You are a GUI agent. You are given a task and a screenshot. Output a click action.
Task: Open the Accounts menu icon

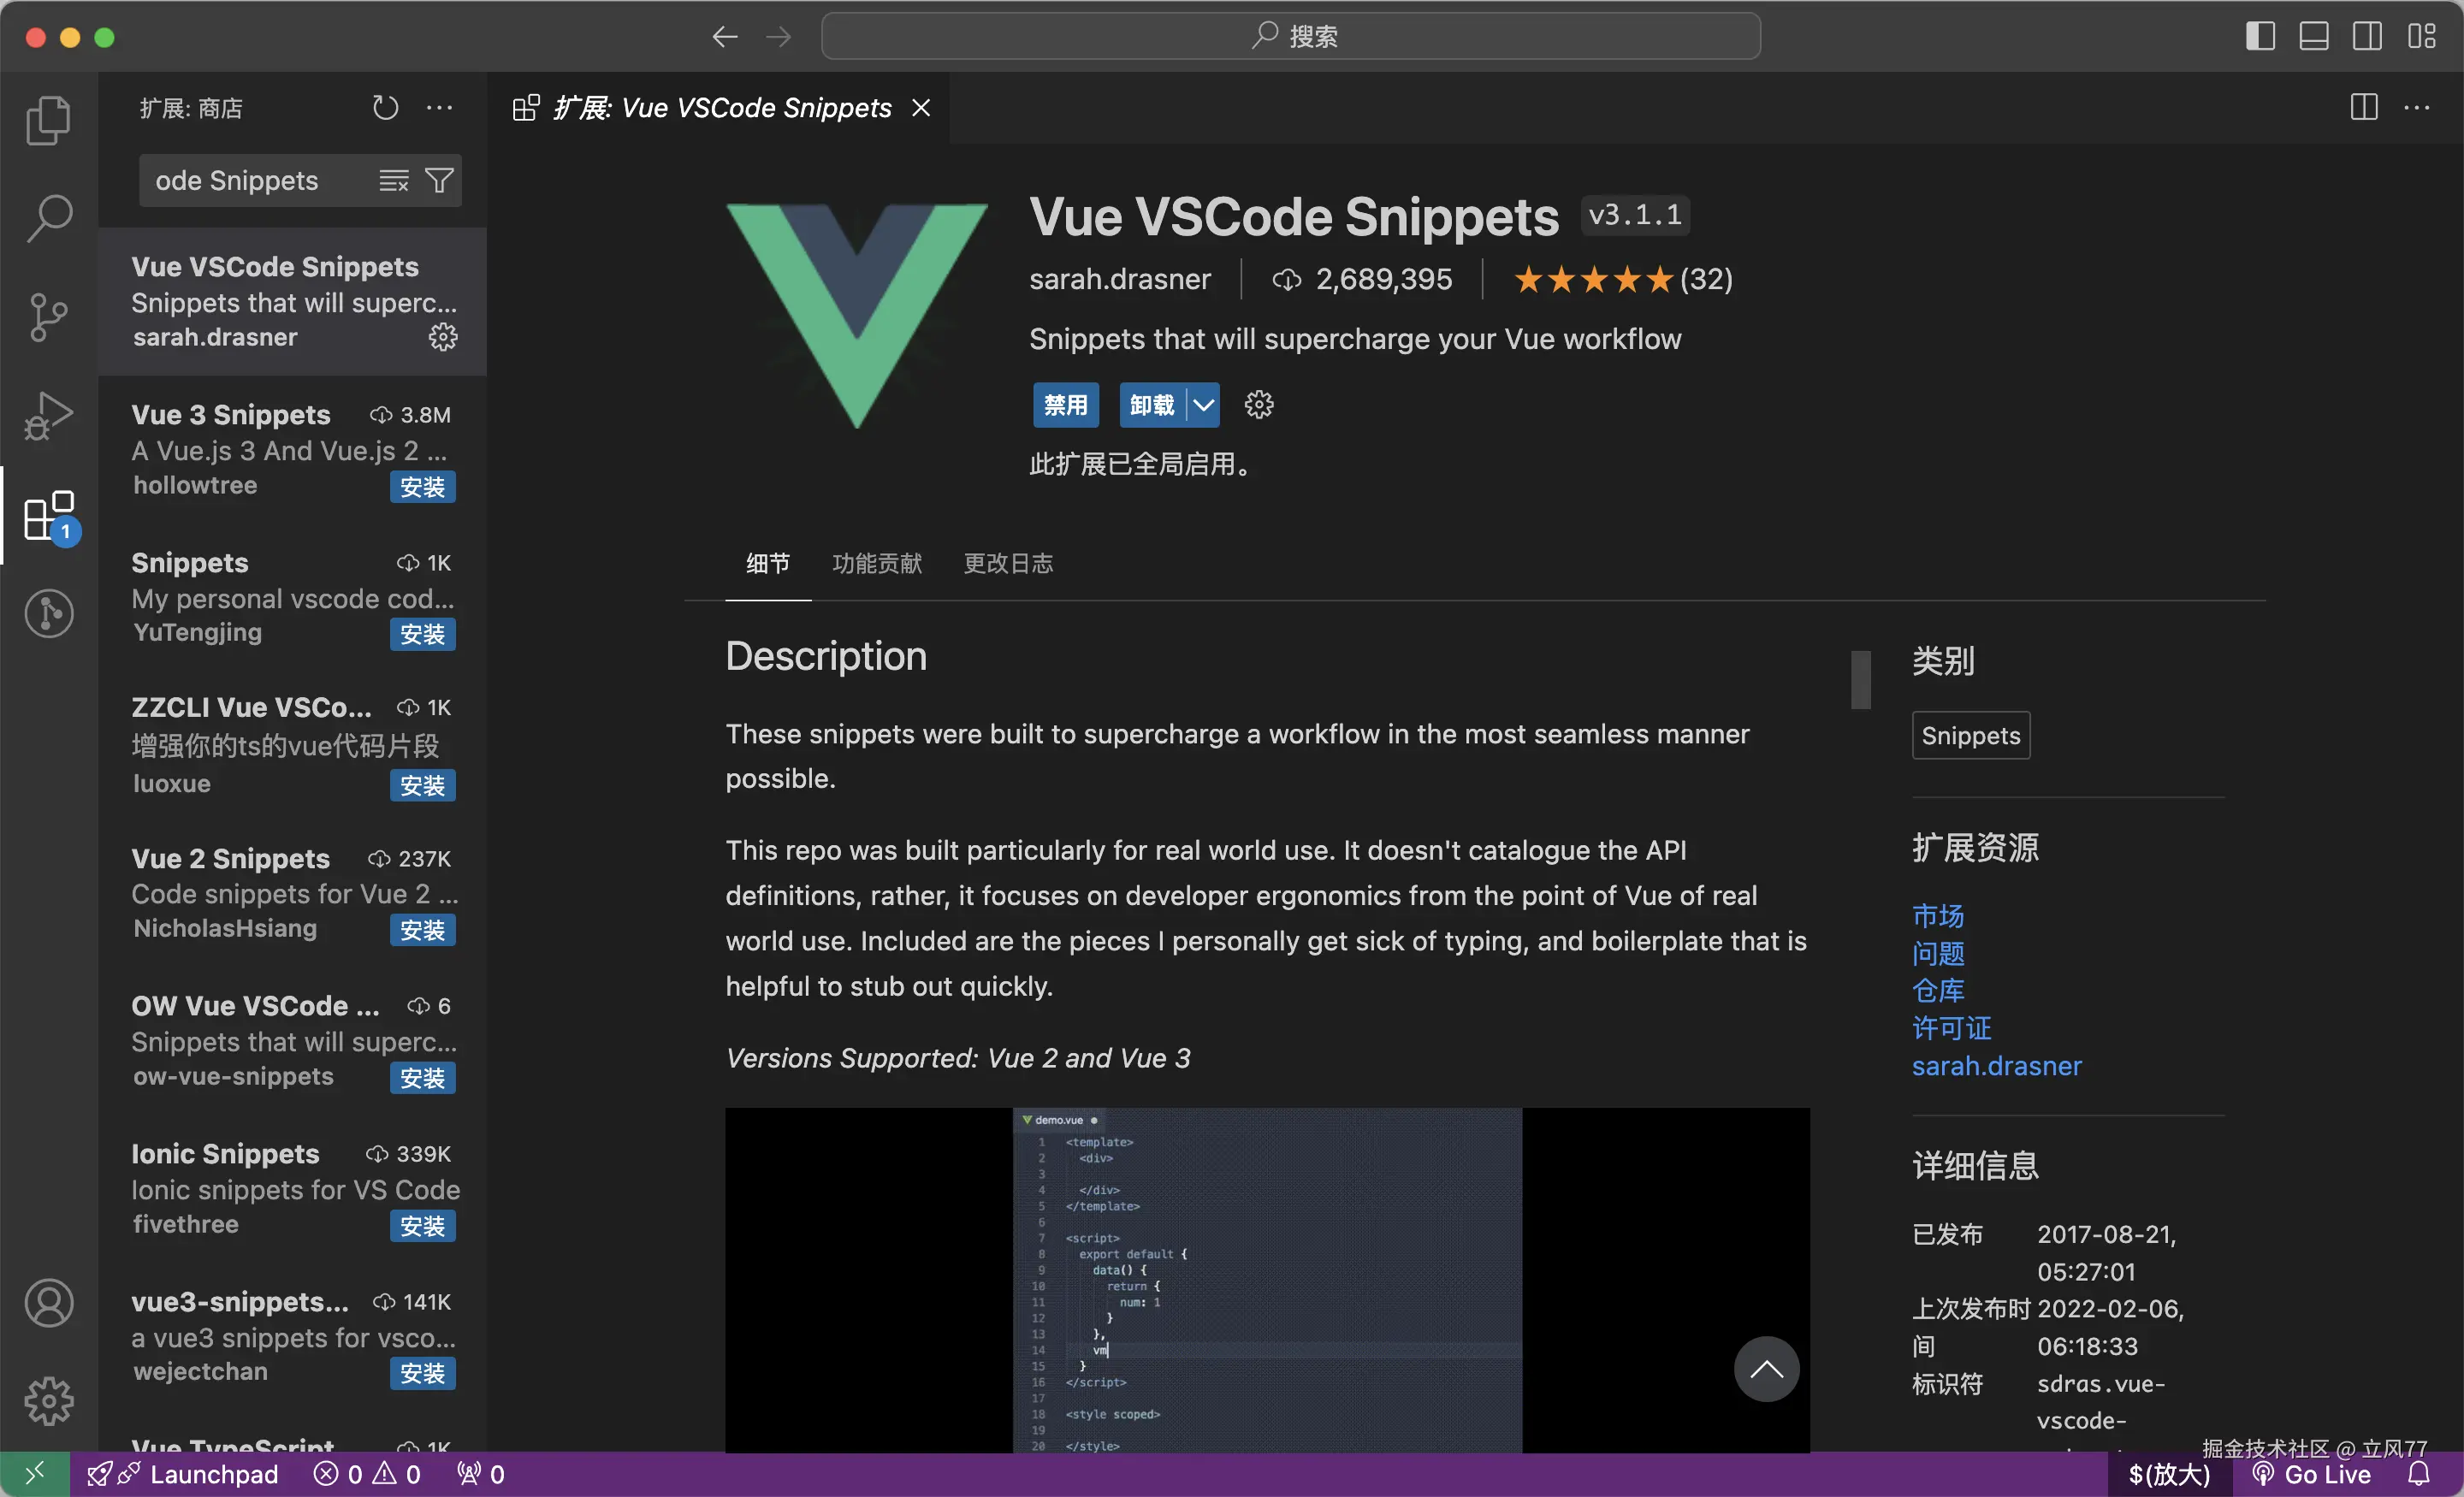coord(48,1303)
